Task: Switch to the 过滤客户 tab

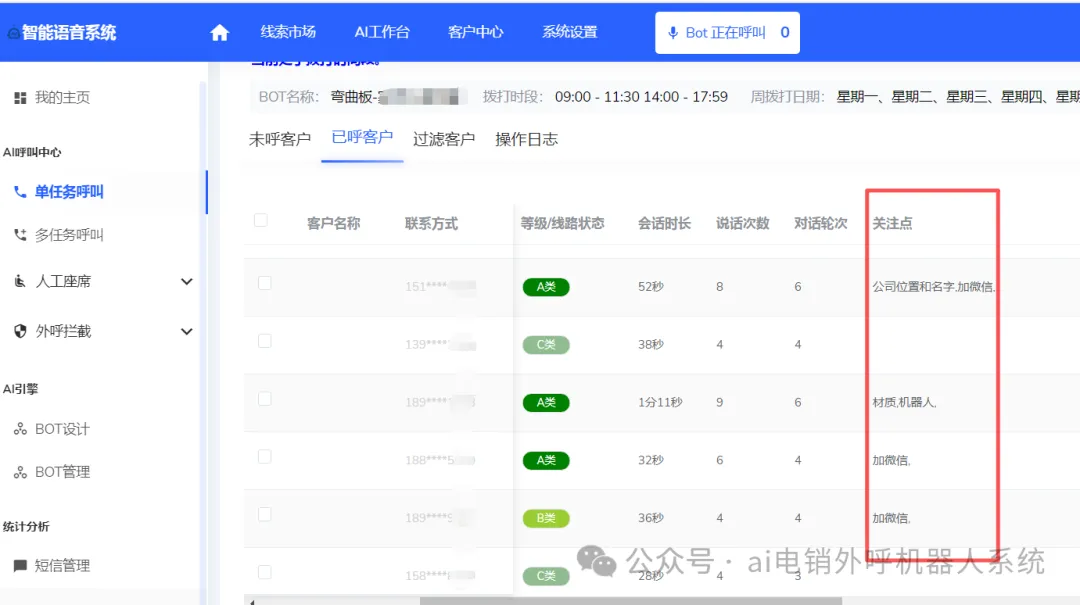Action: coord(444,139)
